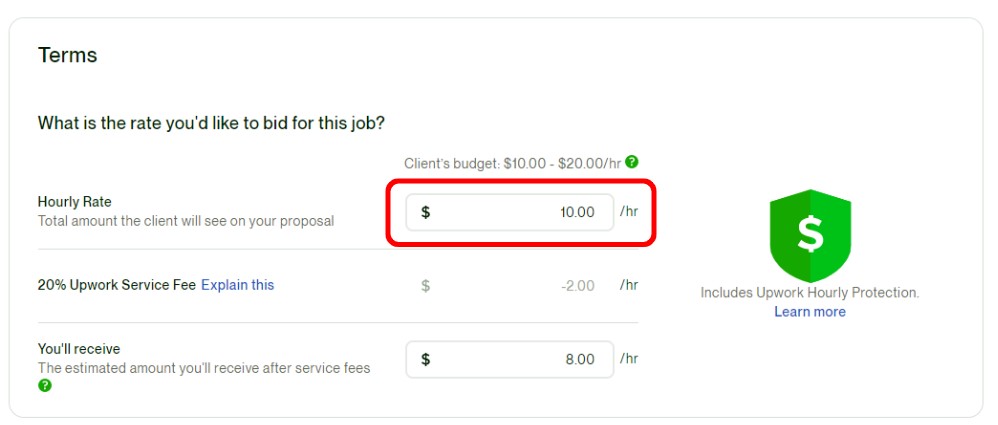Click the estimated amount after service fees description
This screenshot has height=425, width=998.
pos(204,368)
